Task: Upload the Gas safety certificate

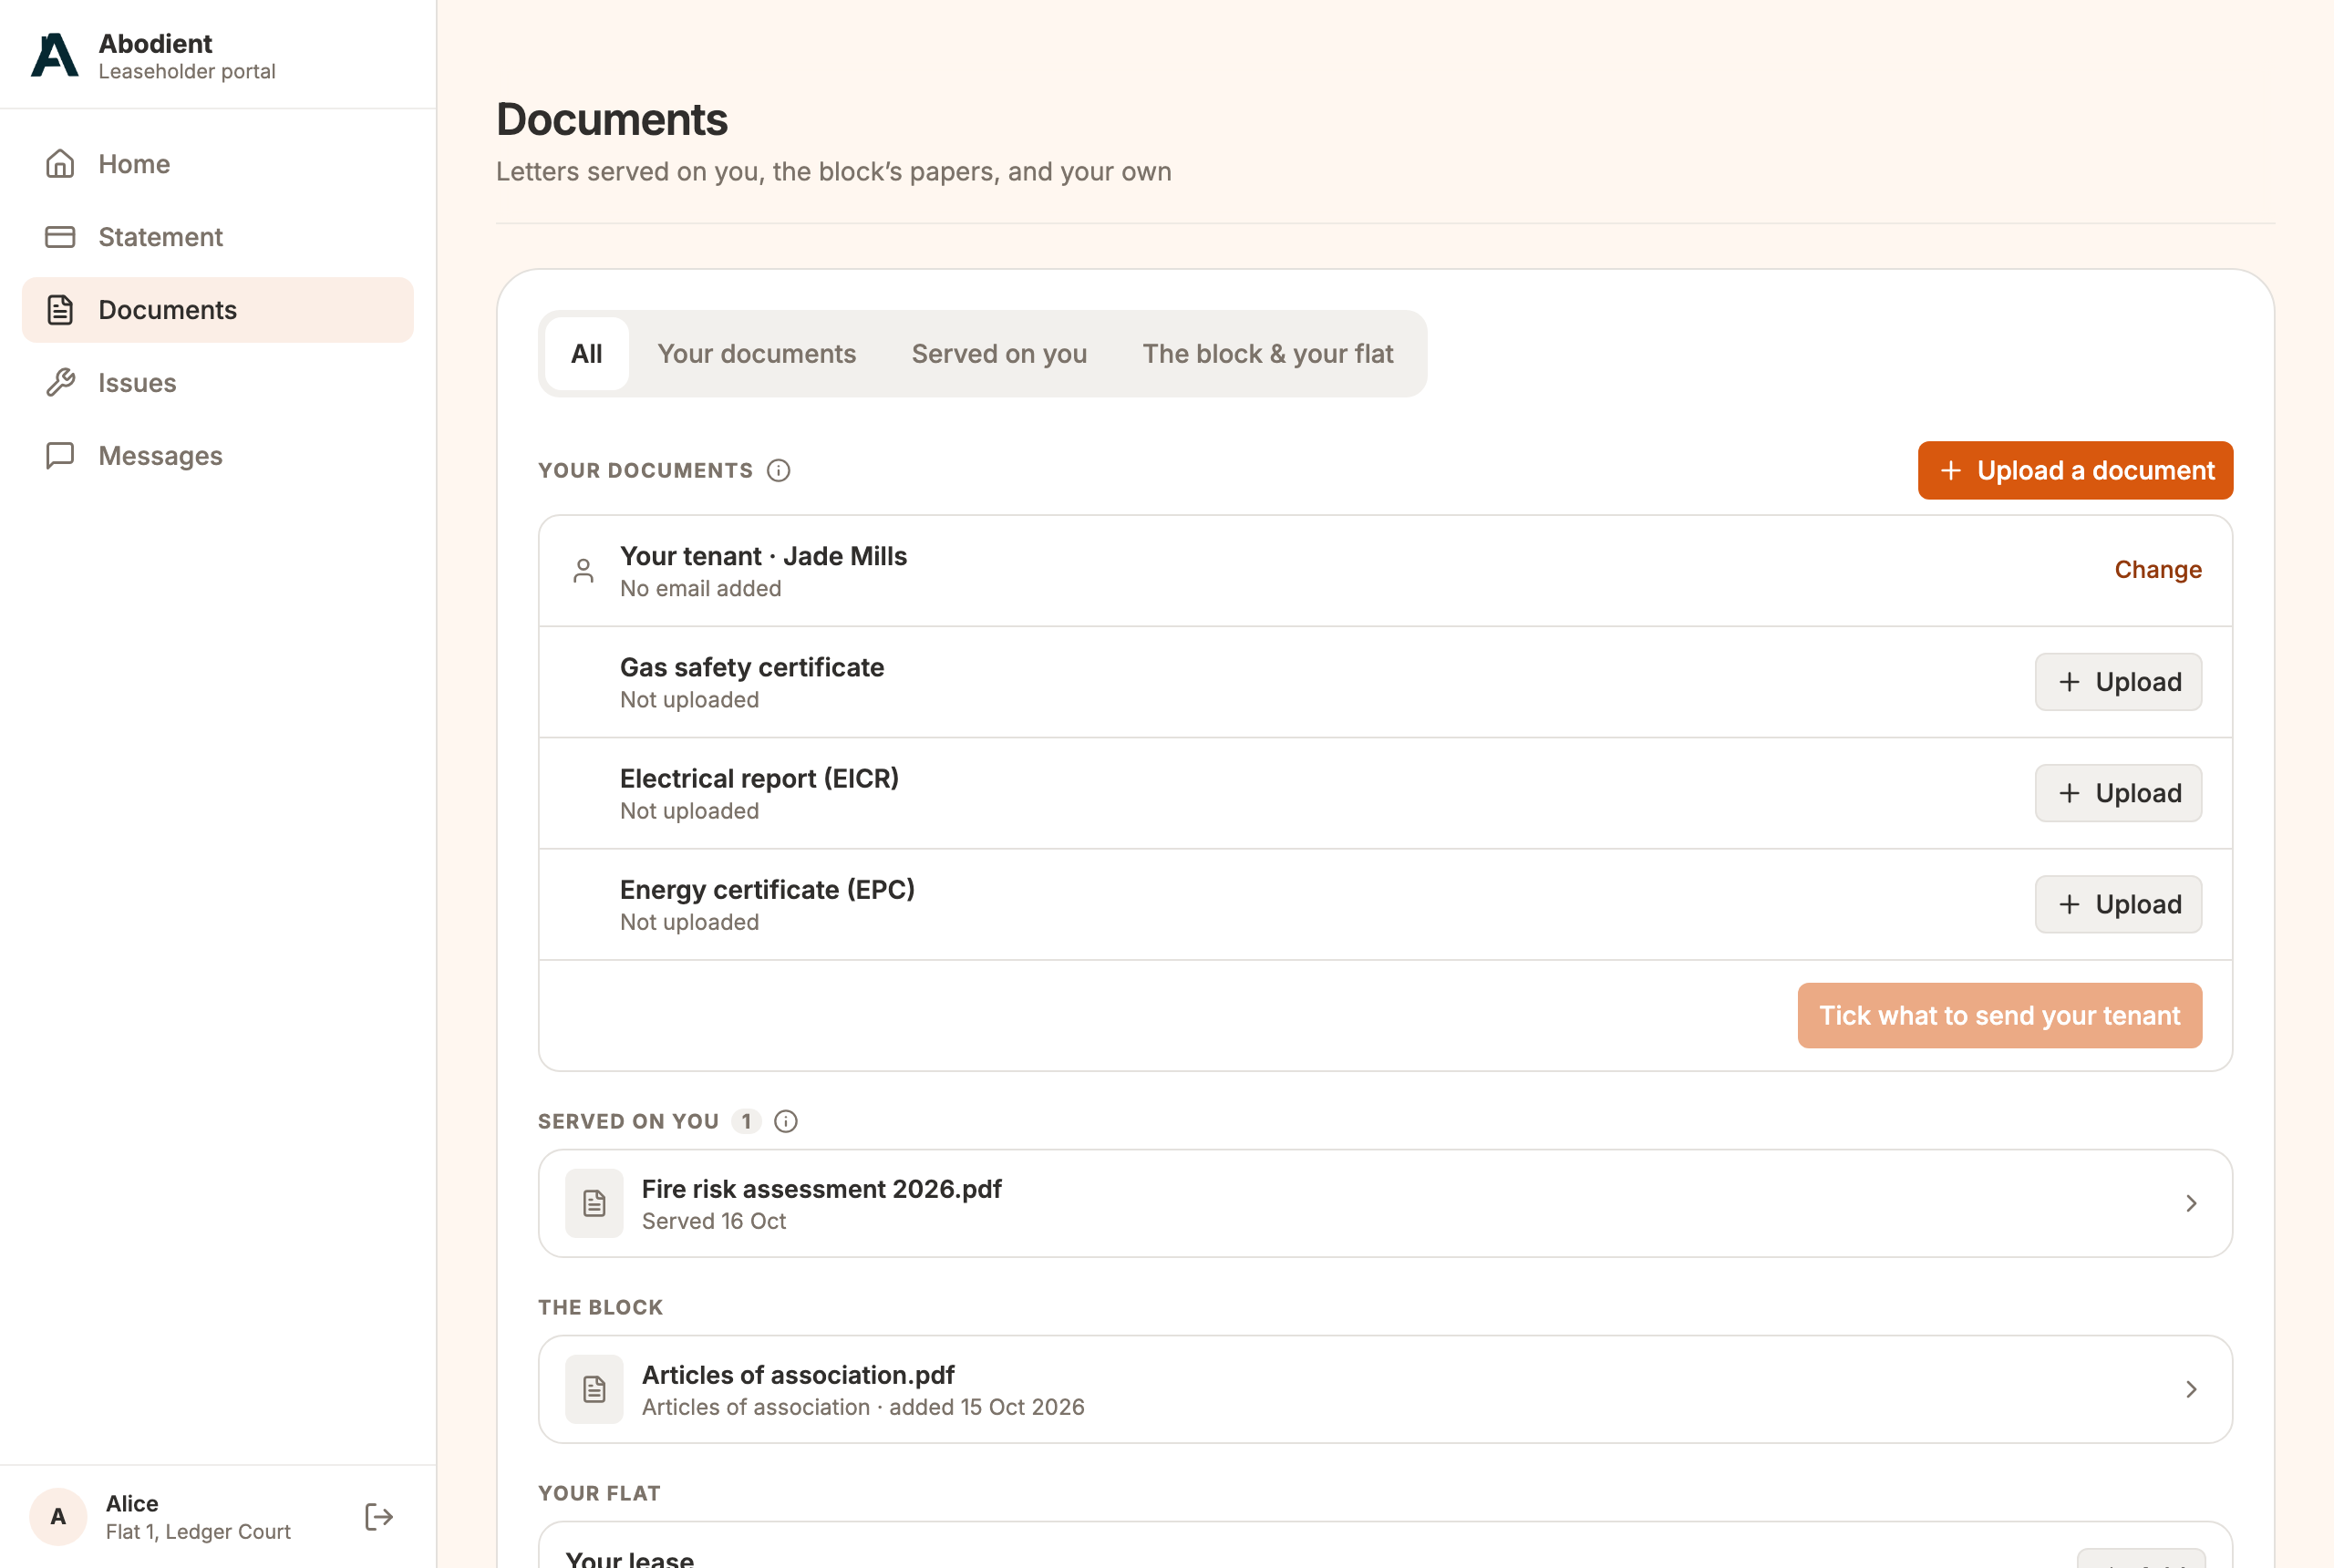Action: pos(2118,682)
